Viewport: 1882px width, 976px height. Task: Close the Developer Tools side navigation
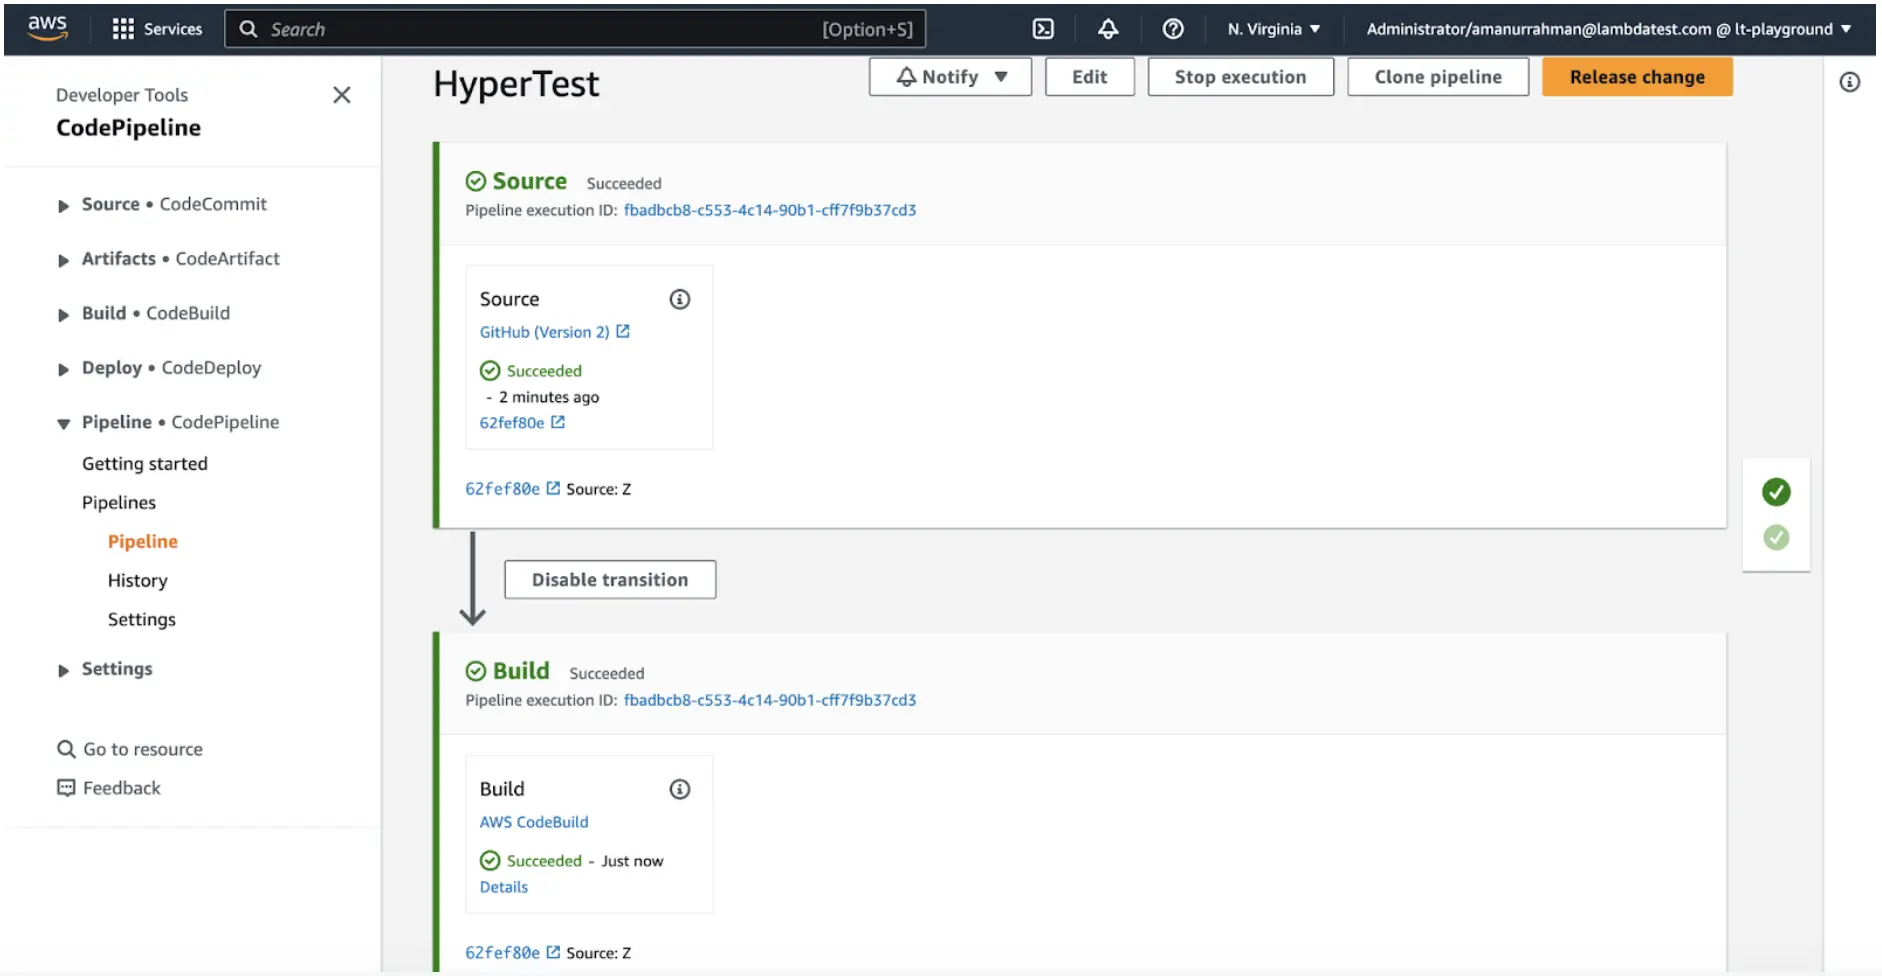(342, 95)
